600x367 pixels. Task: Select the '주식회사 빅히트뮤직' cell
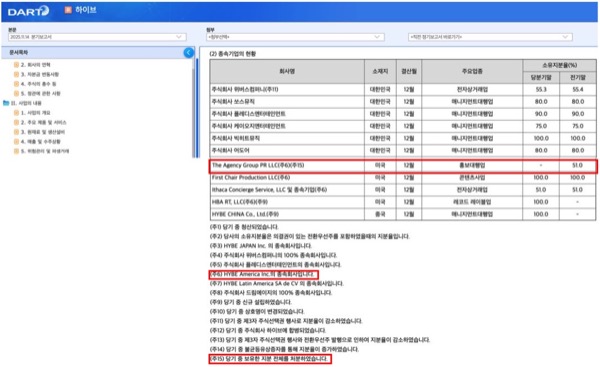point(287,138)
